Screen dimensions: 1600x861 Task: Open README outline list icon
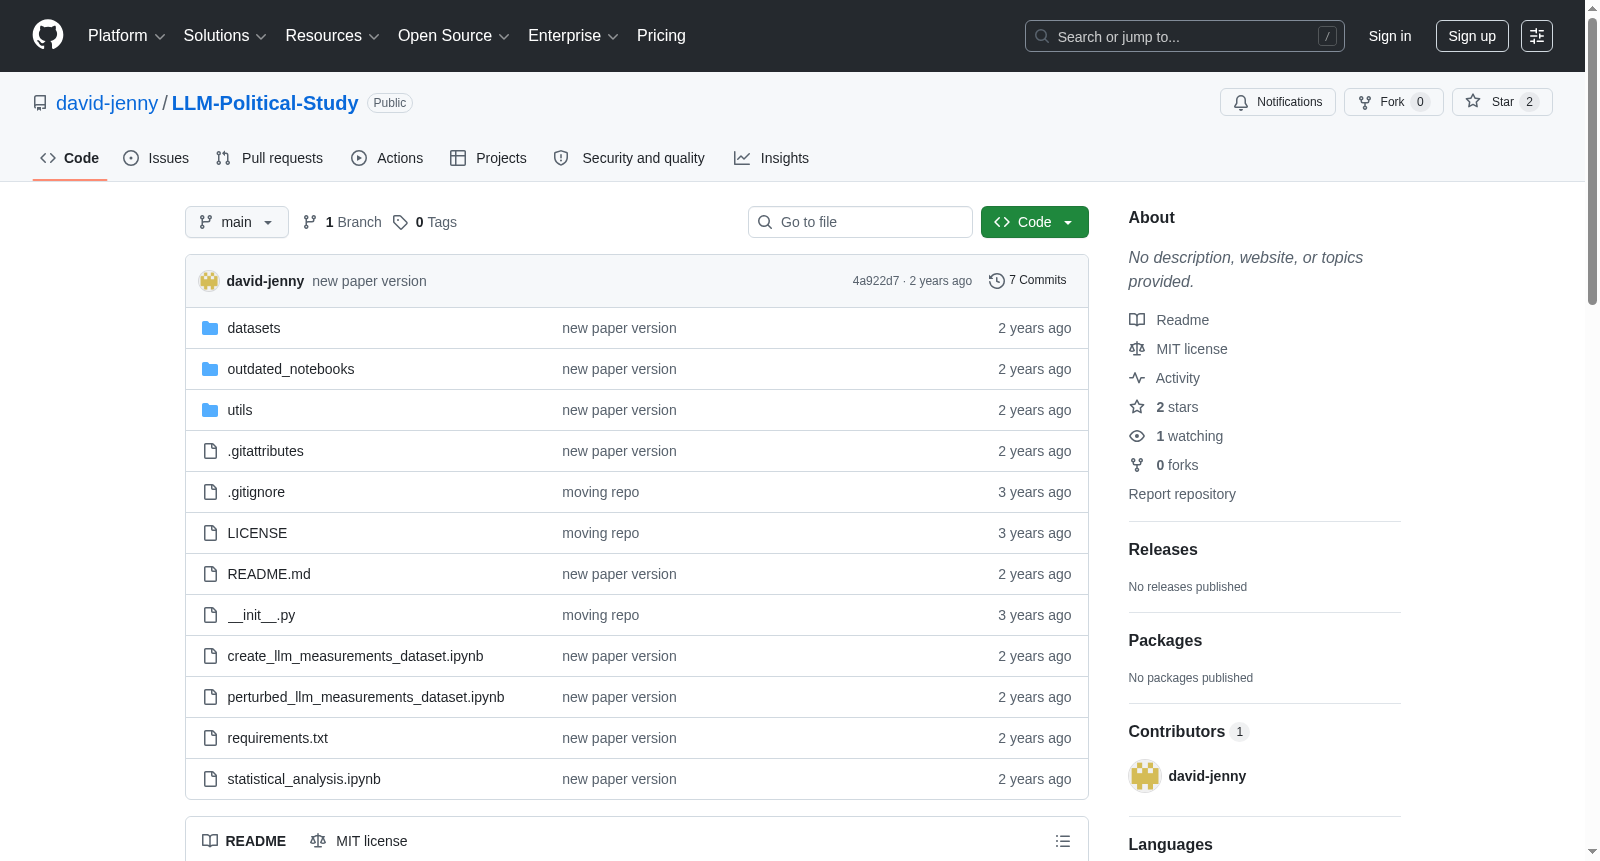[1063, 841]
